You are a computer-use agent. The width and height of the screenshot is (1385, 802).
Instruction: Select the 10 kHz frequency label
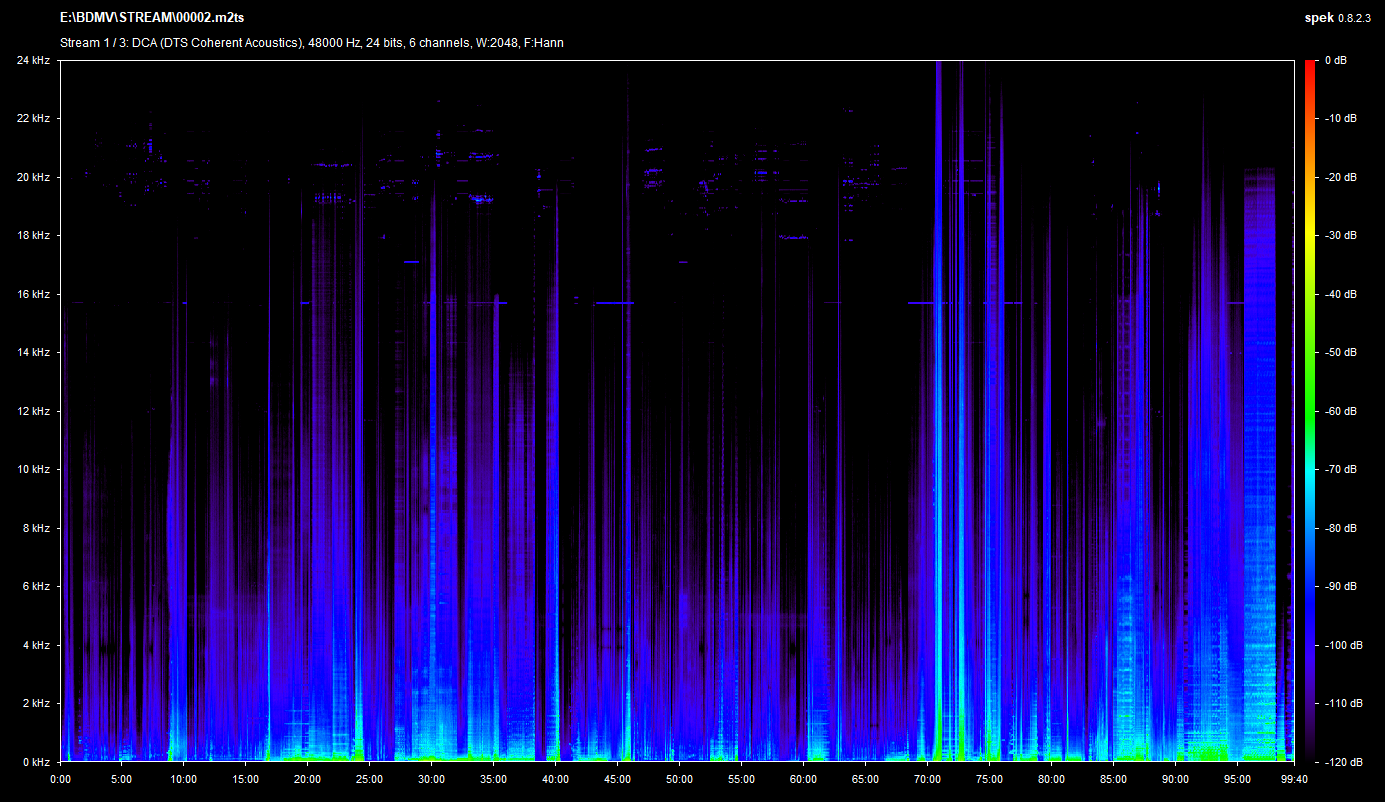pyautogui.click(x=34, y=470)
